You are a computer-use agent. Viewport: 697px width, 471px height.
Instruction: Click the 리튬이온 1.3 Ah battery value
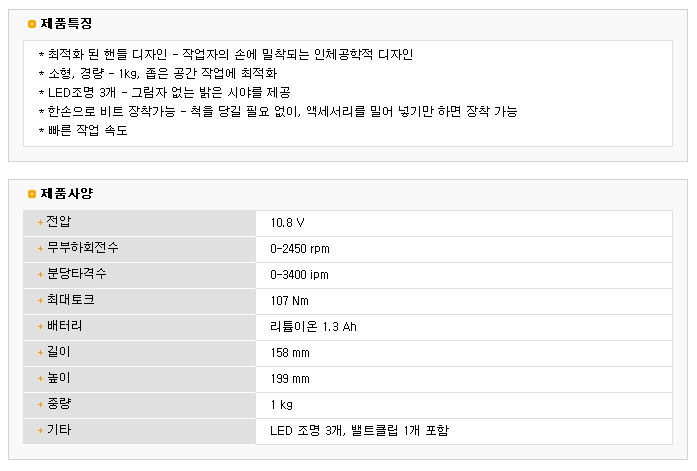(x=313, y=327)
